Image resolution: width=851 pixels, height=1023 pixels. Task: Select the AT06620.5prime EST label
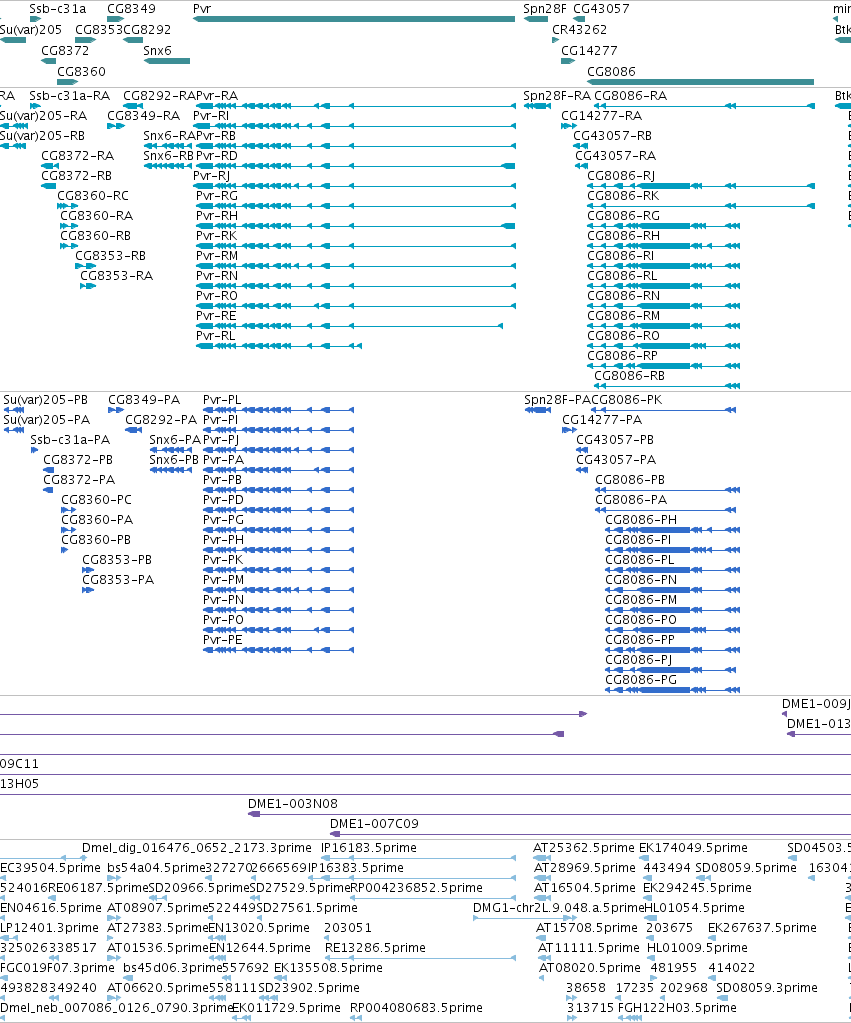[157, 988]
